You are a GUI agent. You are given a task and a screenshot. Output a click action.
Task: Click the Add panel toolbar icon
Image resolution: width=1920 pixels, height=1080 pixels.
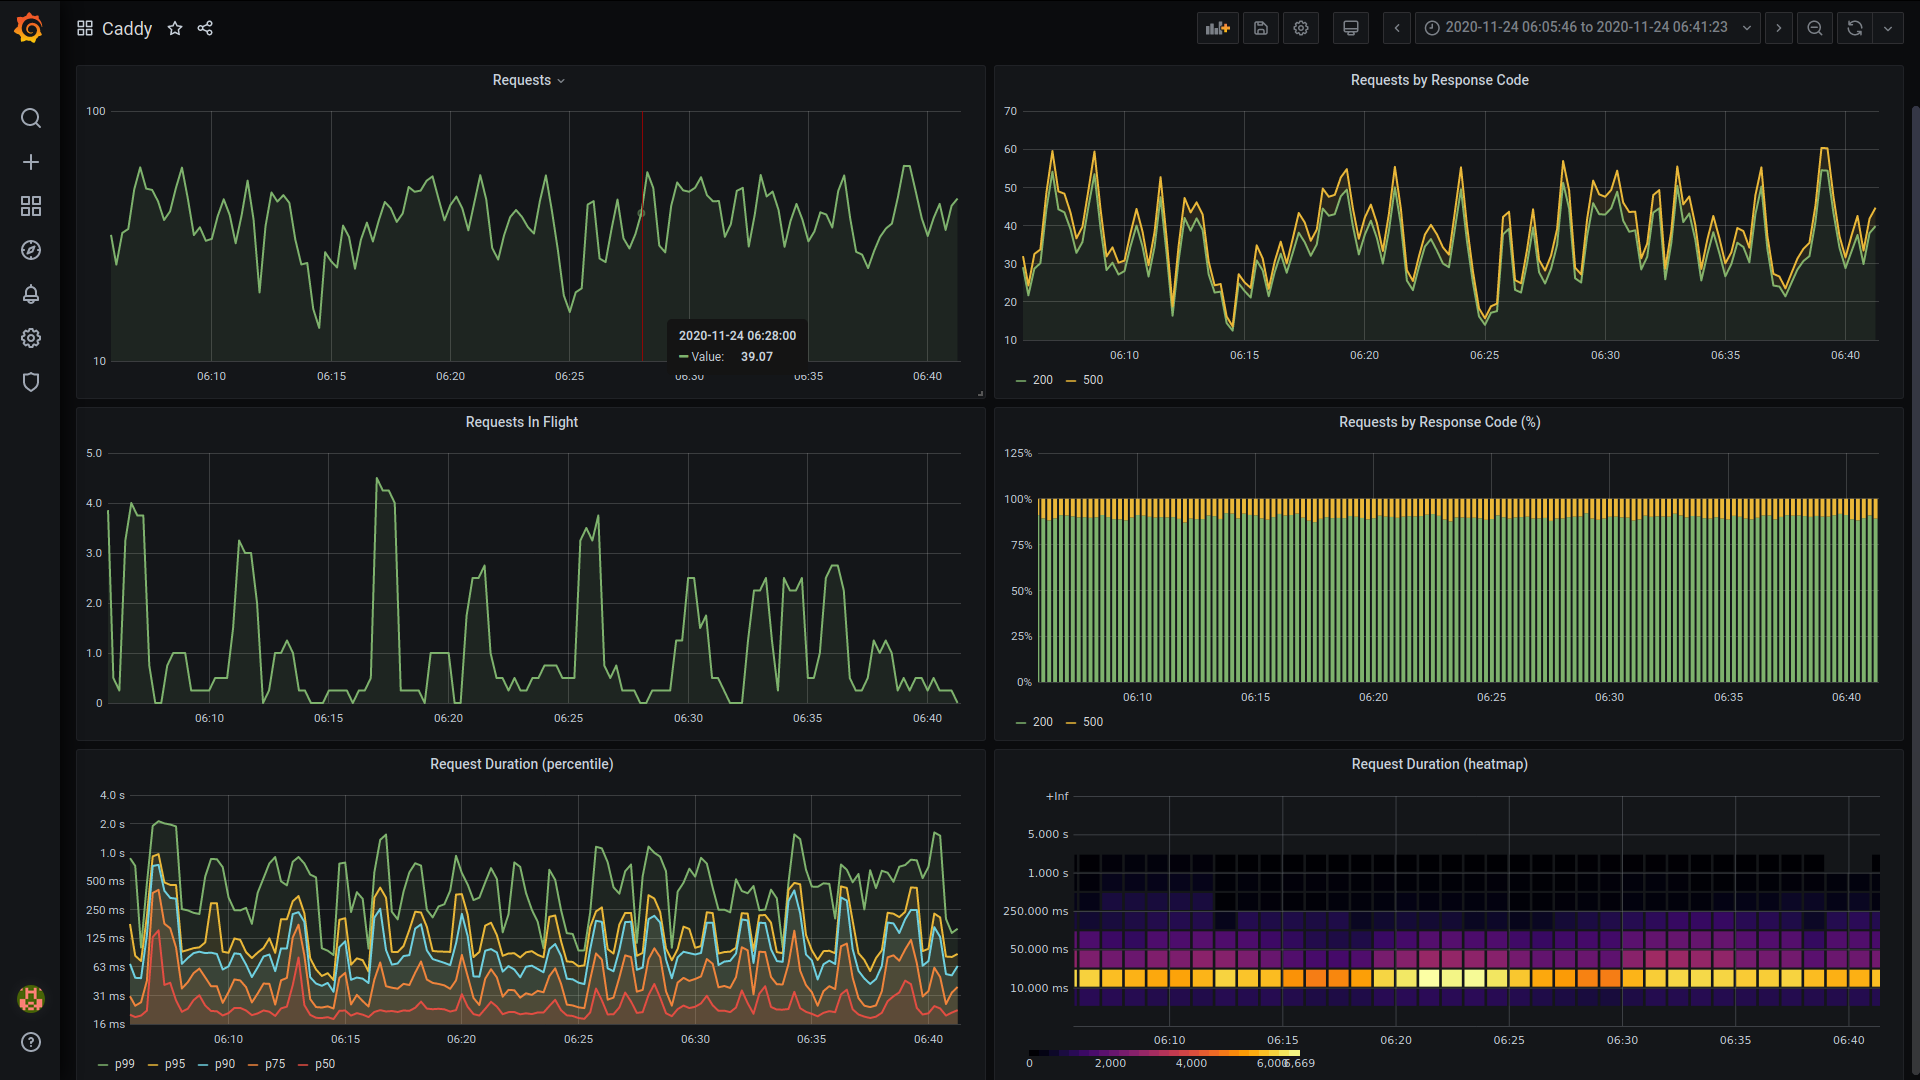[x=1217, y=28]
